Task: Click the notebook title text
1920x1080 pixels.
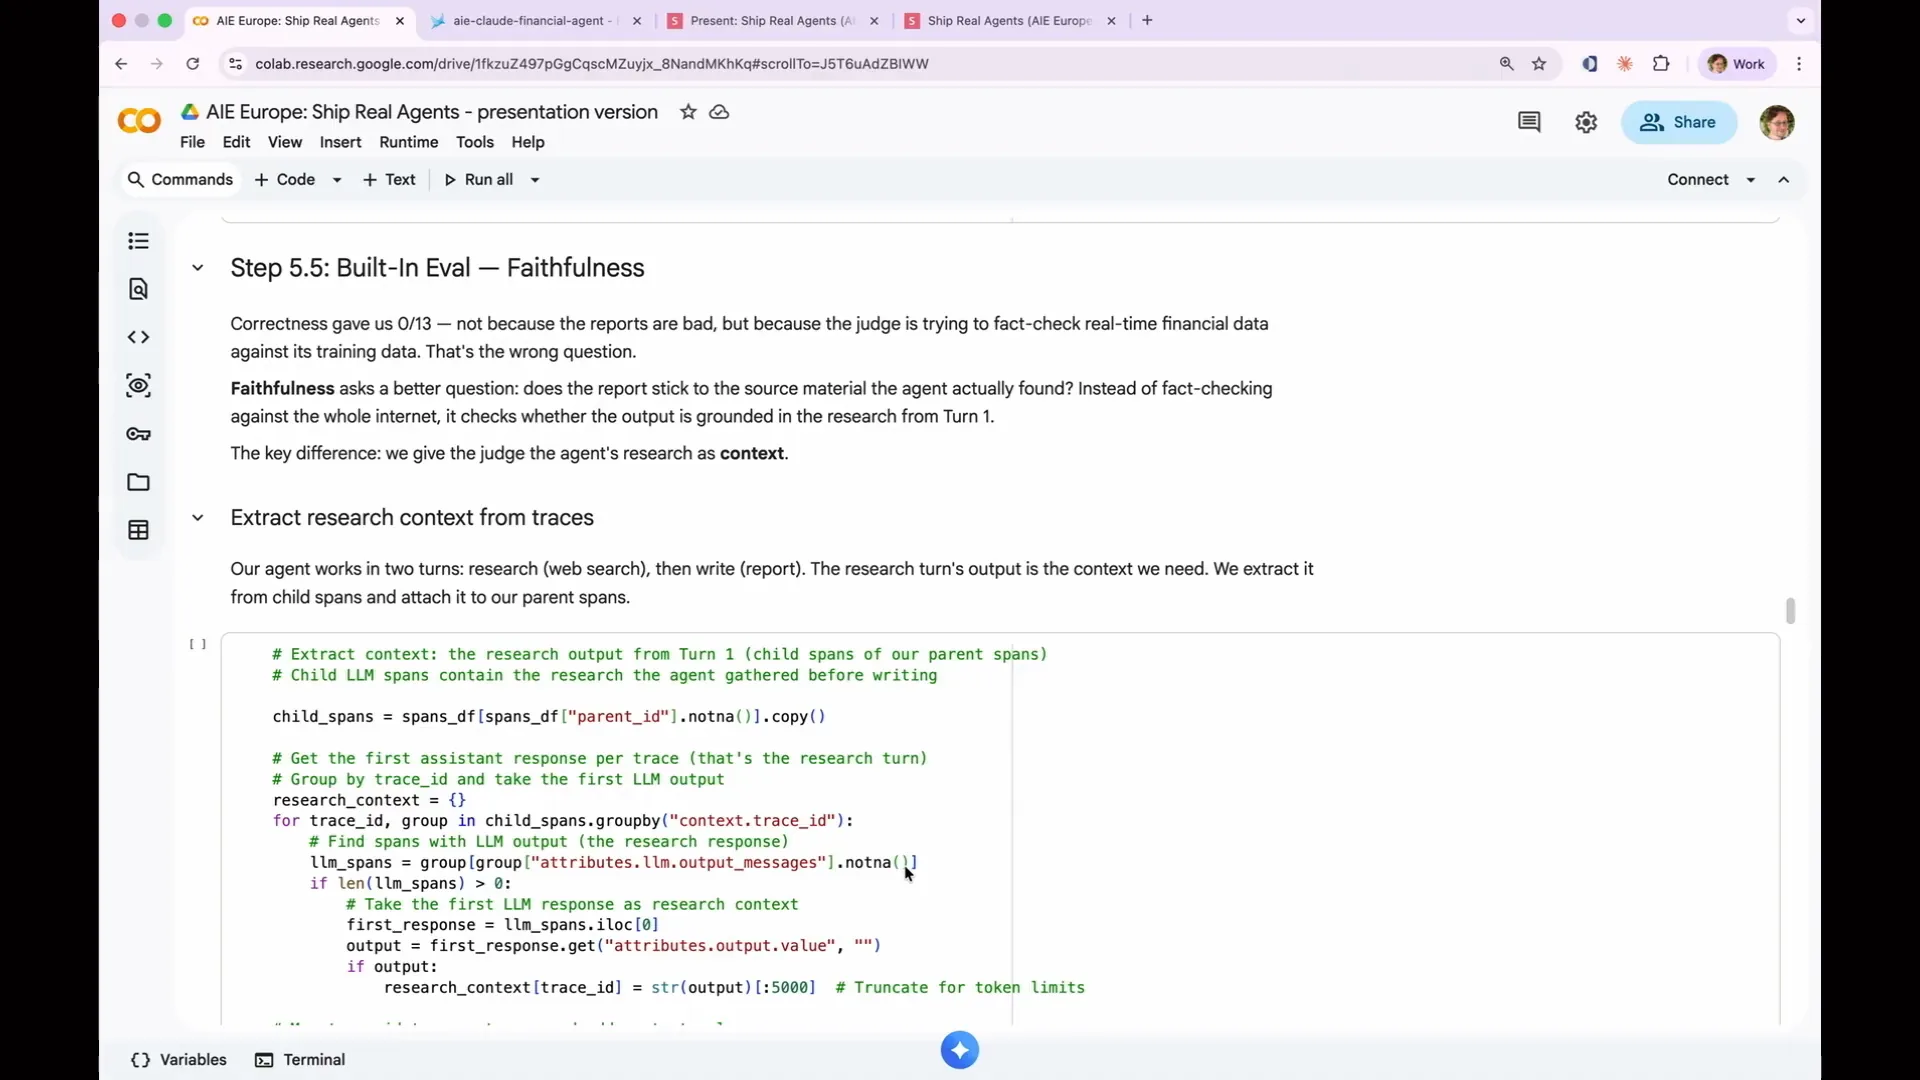Action: tap(432, 112)
